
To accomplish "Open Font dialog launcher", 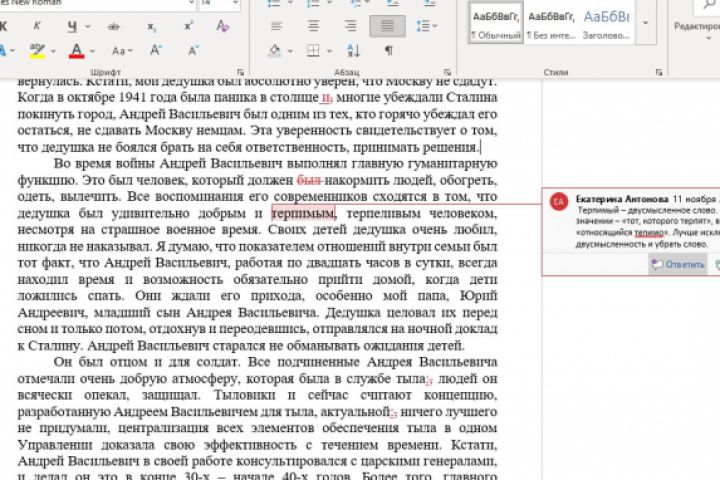I will [240, 72].
